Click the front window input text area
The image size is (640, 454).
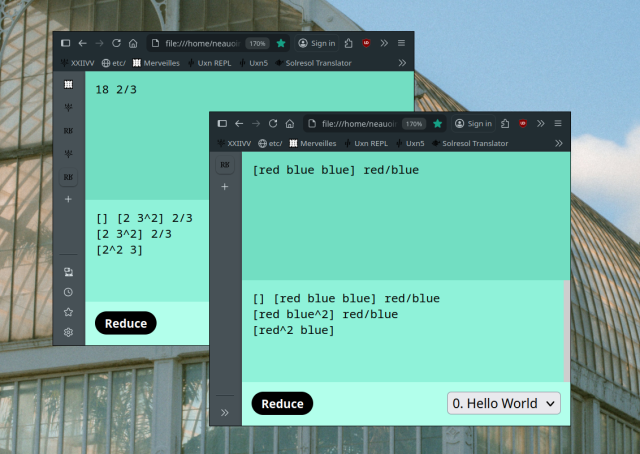click(405, 215)
